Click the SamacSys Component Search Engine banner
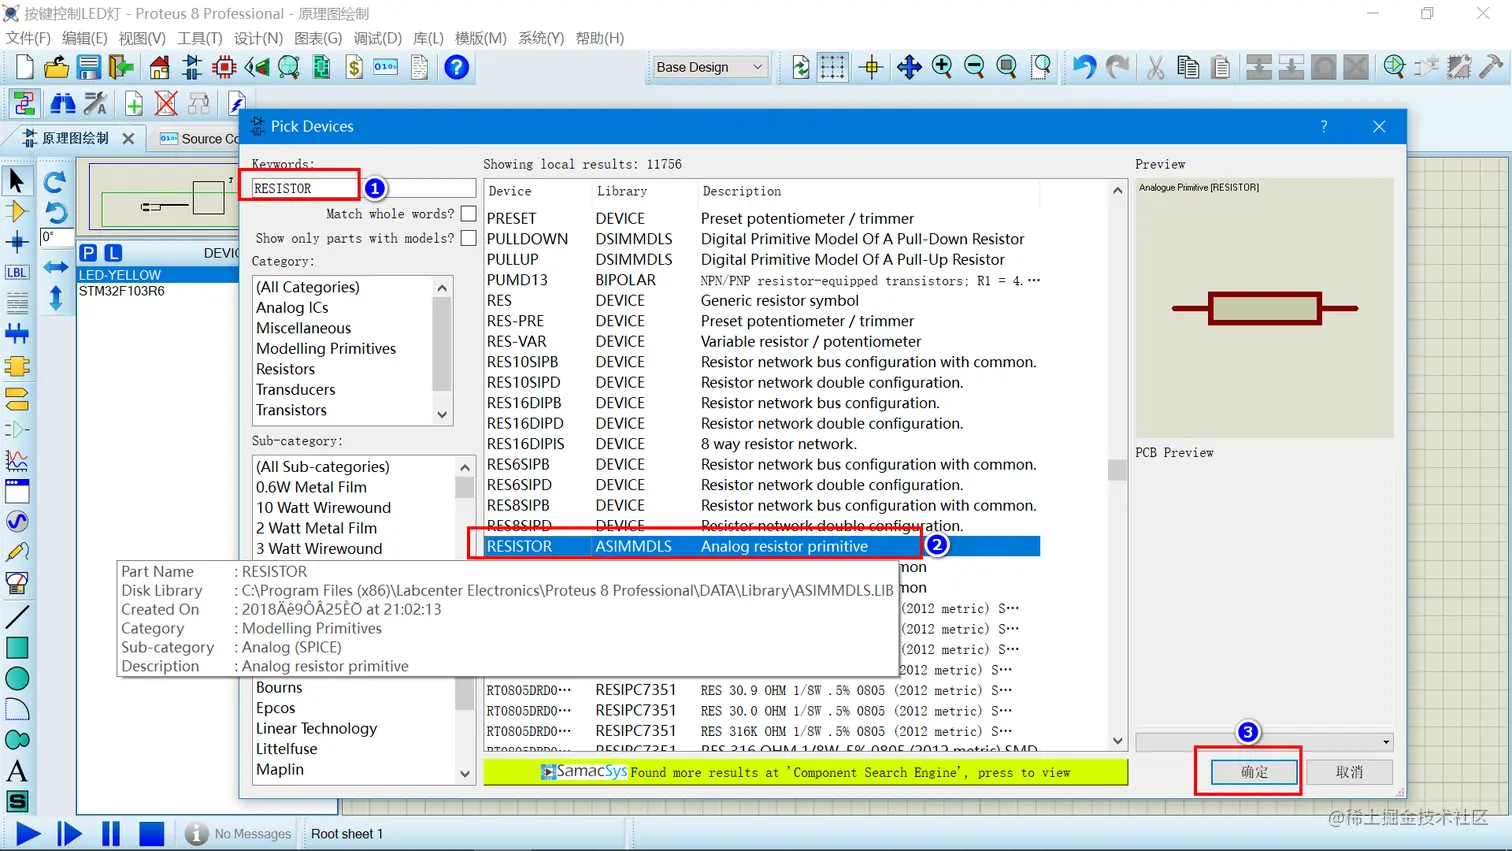This screenshot has height=851, width=1512. point(805,772)
